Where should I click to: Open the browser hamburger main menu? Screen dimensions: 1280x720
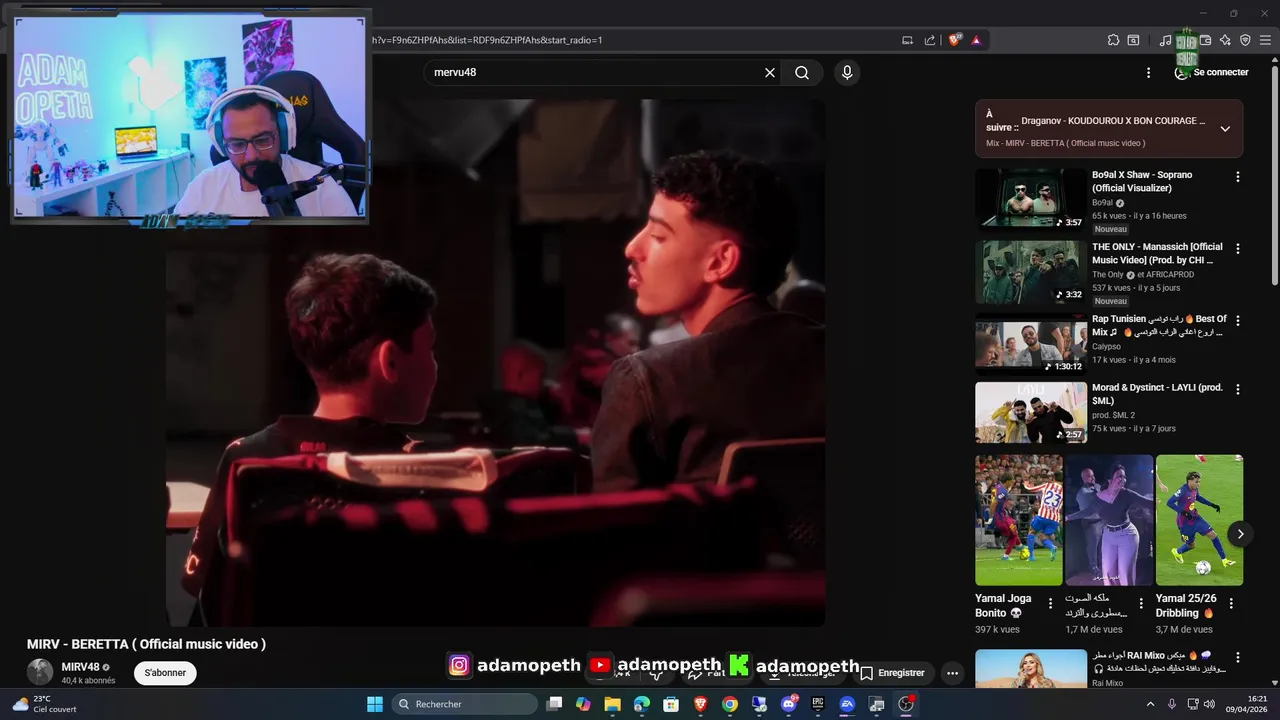pyautogui.click(x=1265, y=40)
